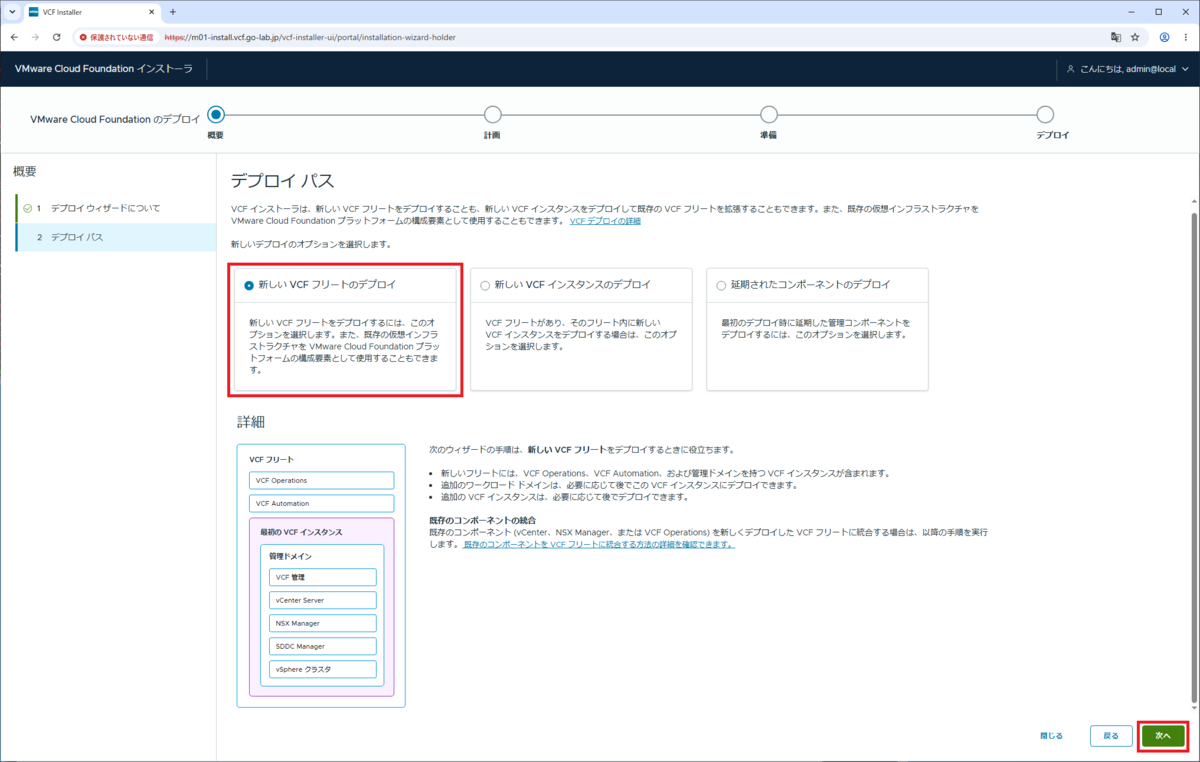Click the 戻る button
Viewport: 1200px width, 762px height.
pyautogui.click(x=1111, y=735)
